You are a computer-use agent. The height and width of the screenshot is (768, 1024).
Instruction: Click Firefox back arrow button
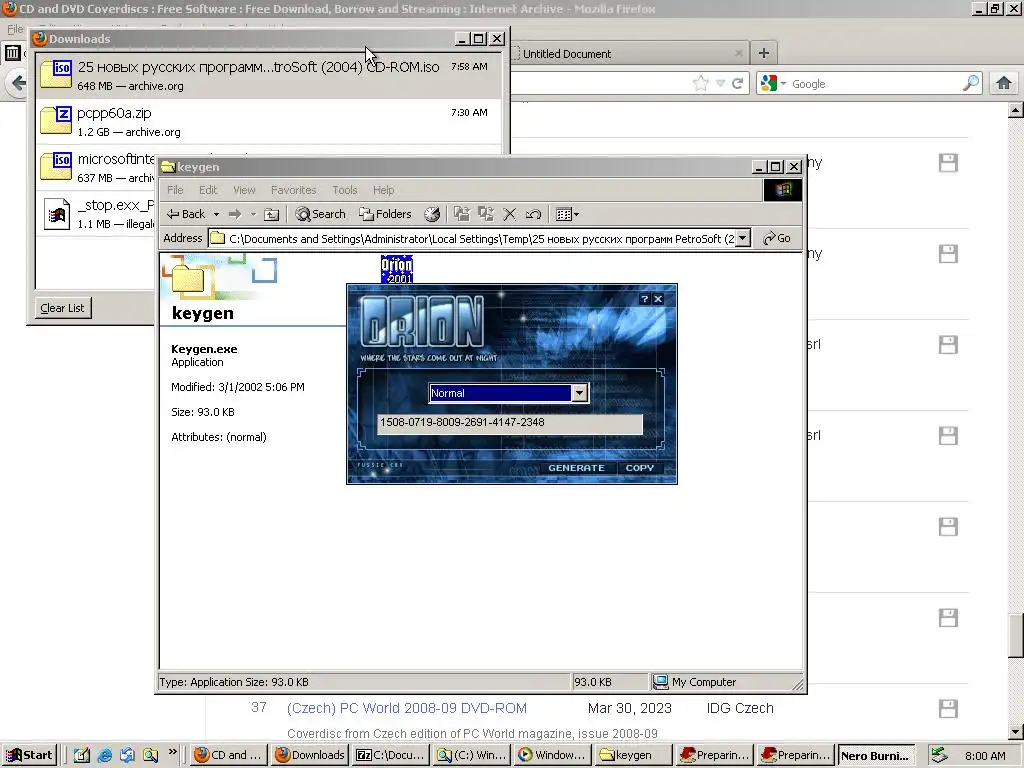point(18,83)
